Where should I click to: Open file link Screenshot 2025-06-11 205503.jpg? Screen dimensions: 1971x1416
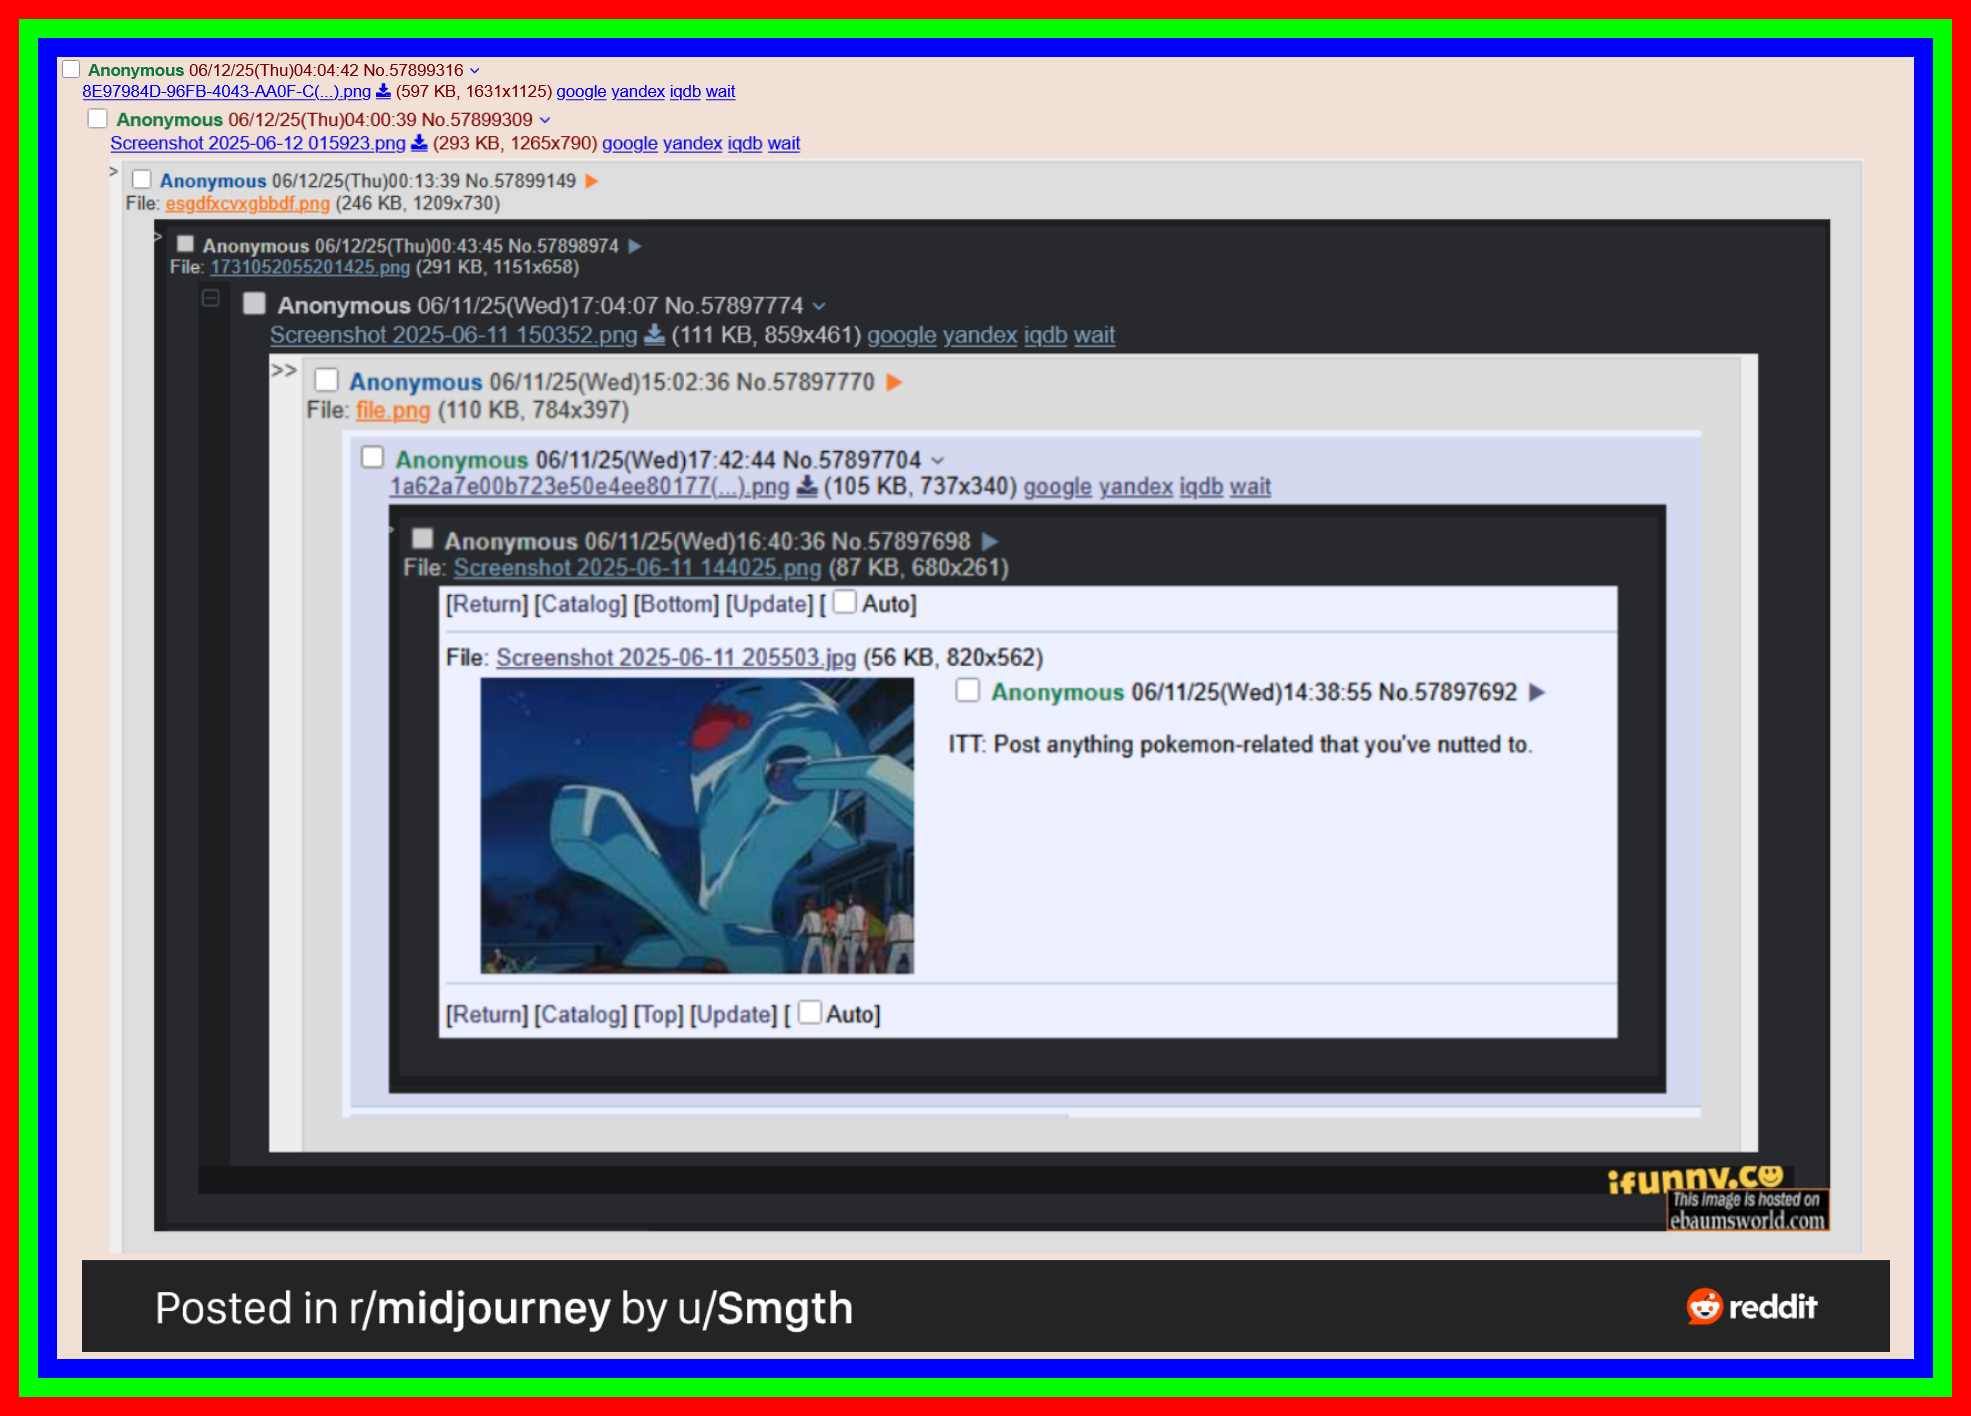coord(676,658)
